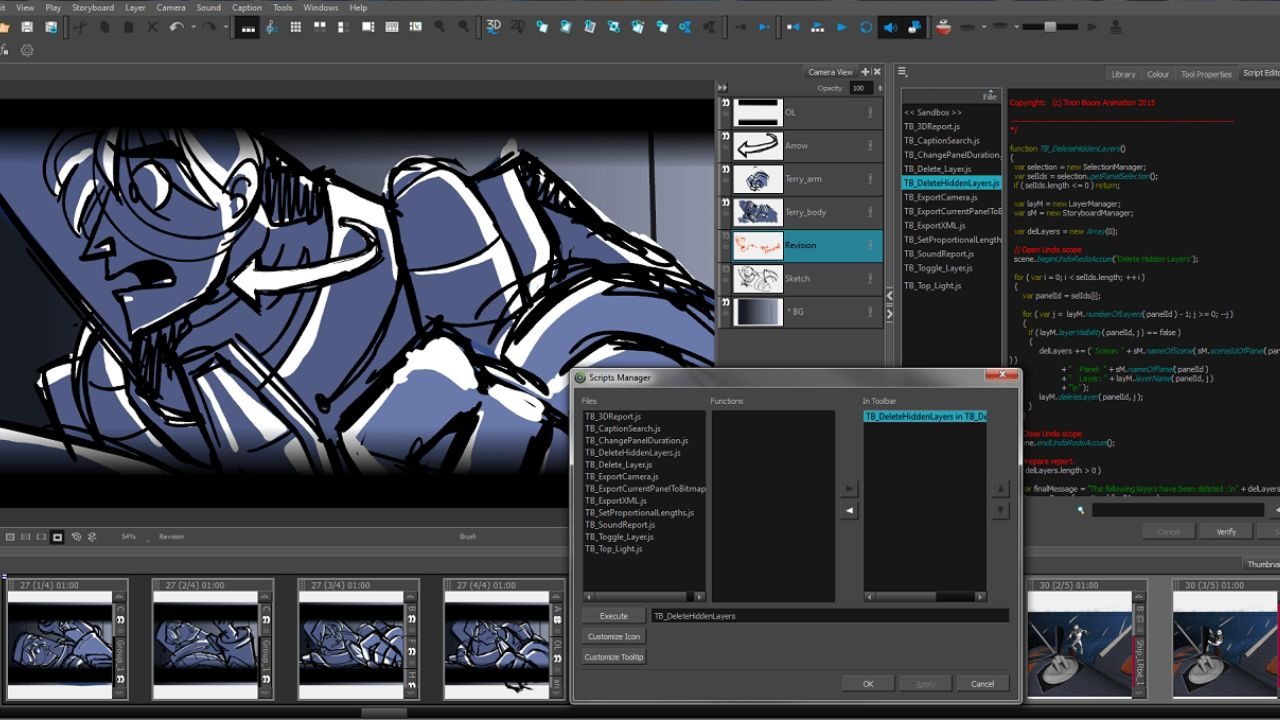The height and width of the screenshot is (720, 1280).
Task: Click the Loop playback icon
Action: 864,28
